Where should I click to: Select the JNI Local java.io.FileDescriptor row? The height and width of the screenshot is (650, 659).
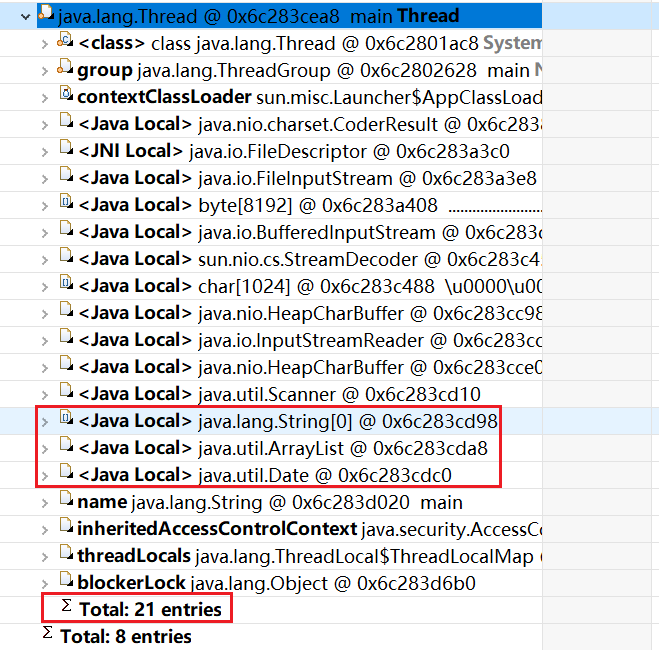271,152
